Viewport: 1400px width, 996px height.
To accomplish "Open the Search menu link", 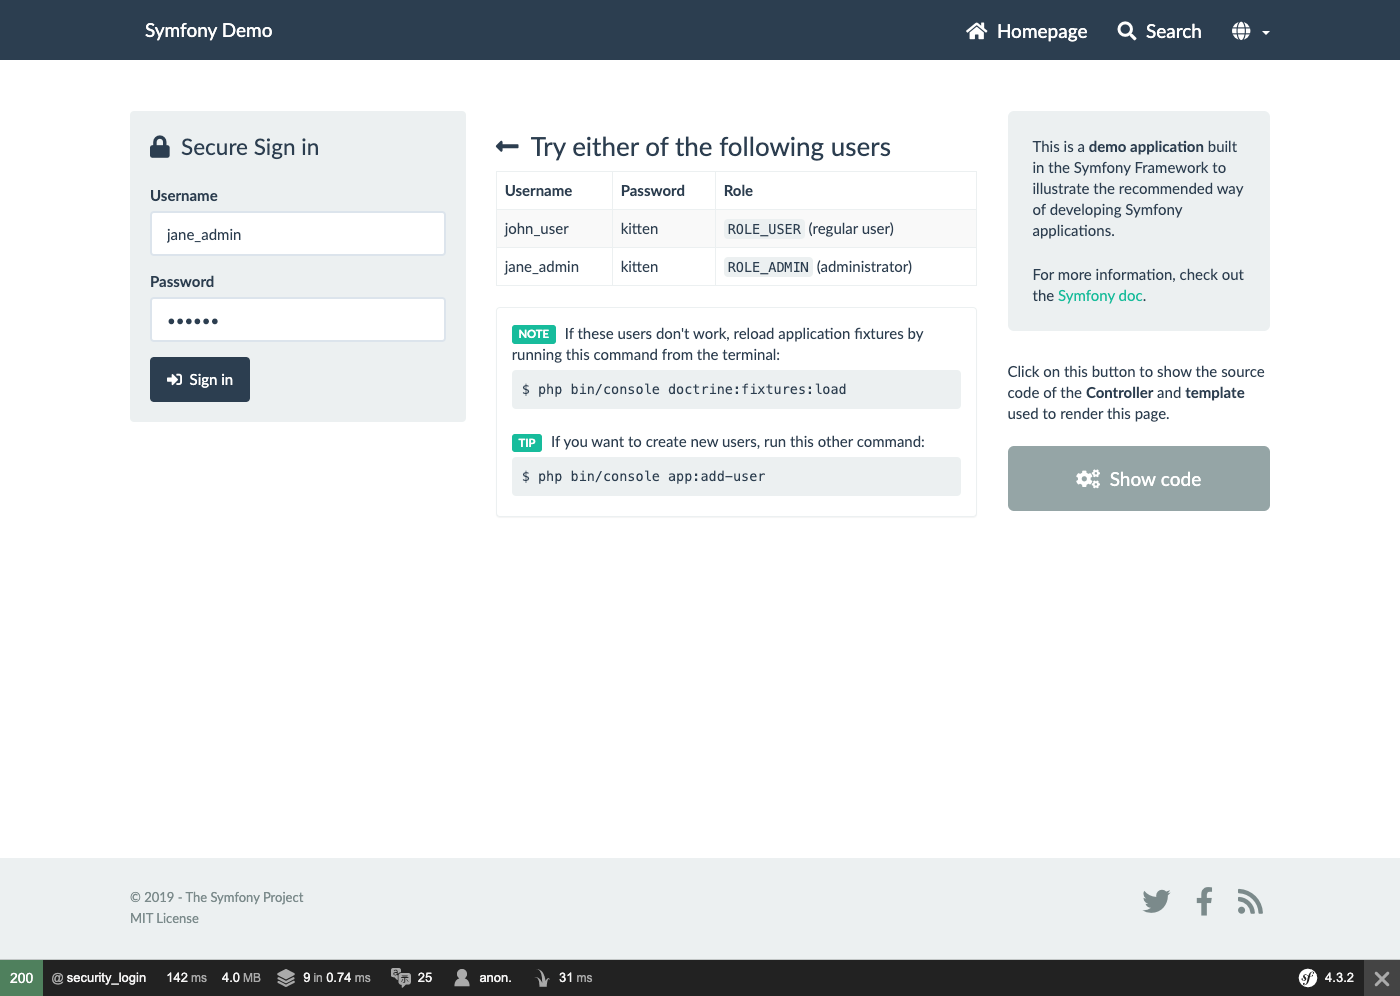I will [1159, 31].
